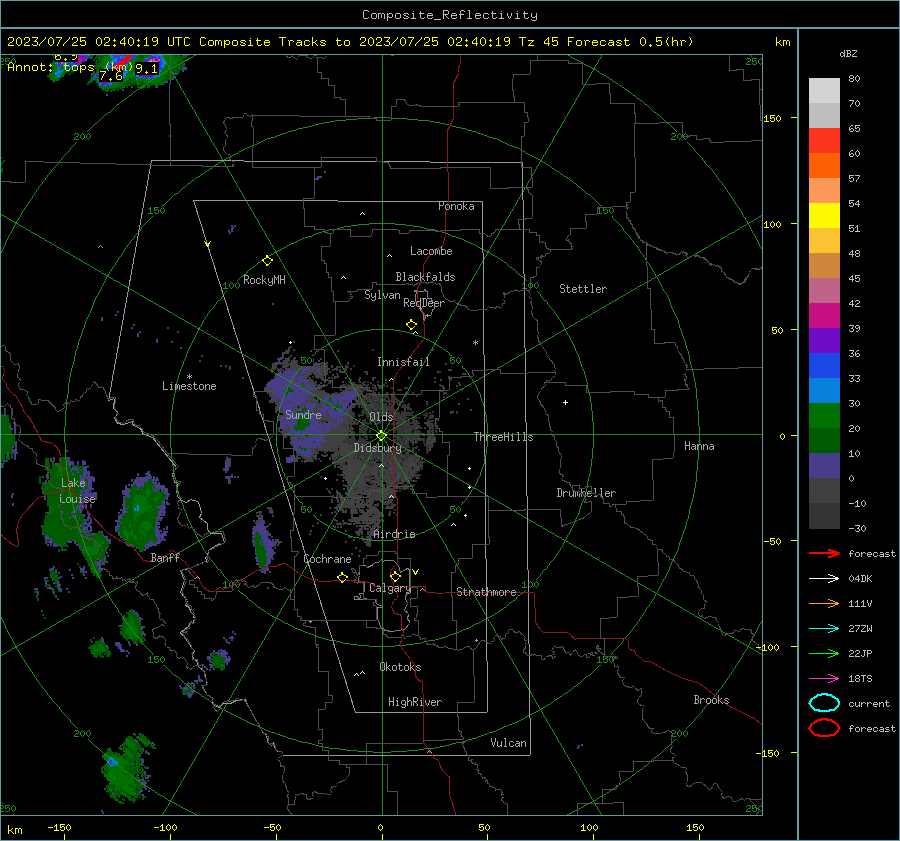Click the magenta 18TS arrow legend icon
Viewport: 900px width, 841px height.
(824, 679)
